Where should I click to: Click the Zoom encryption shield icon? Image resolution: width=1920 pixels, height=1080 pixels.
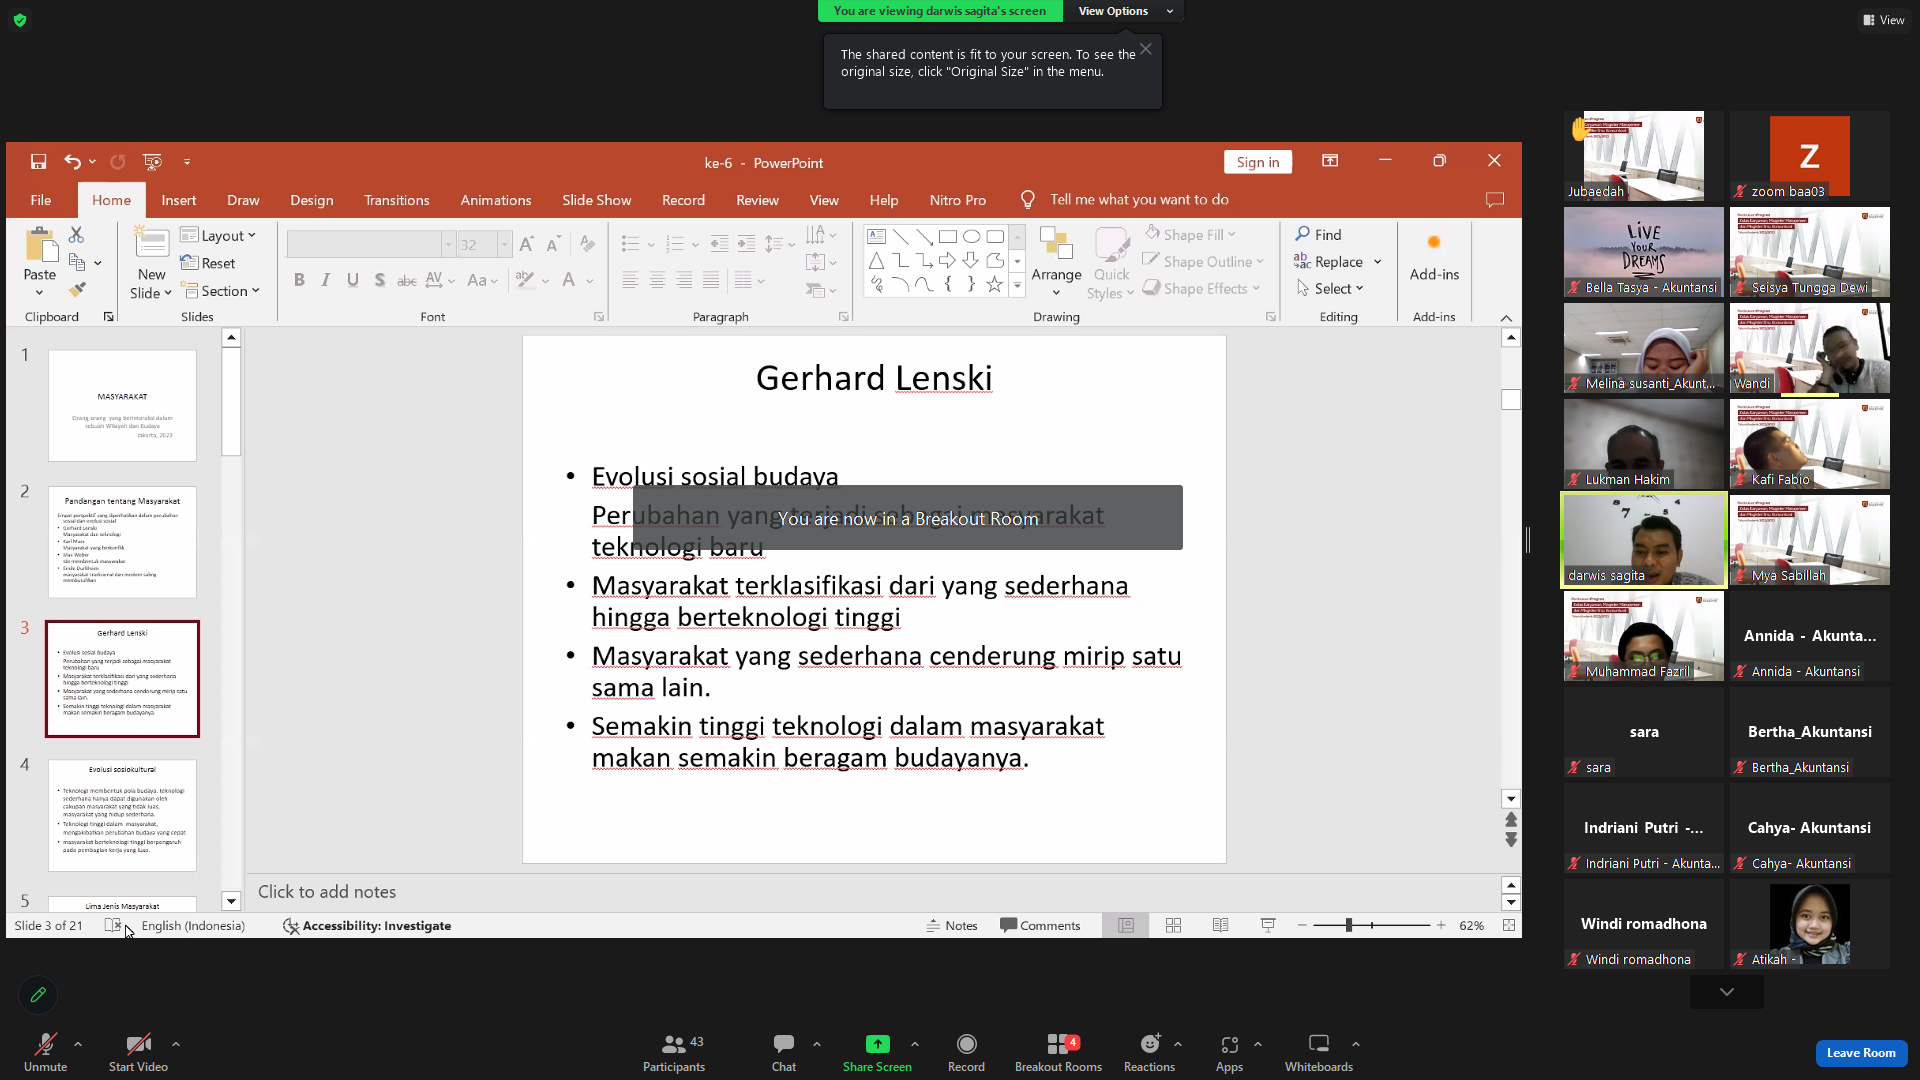[20, 20]
